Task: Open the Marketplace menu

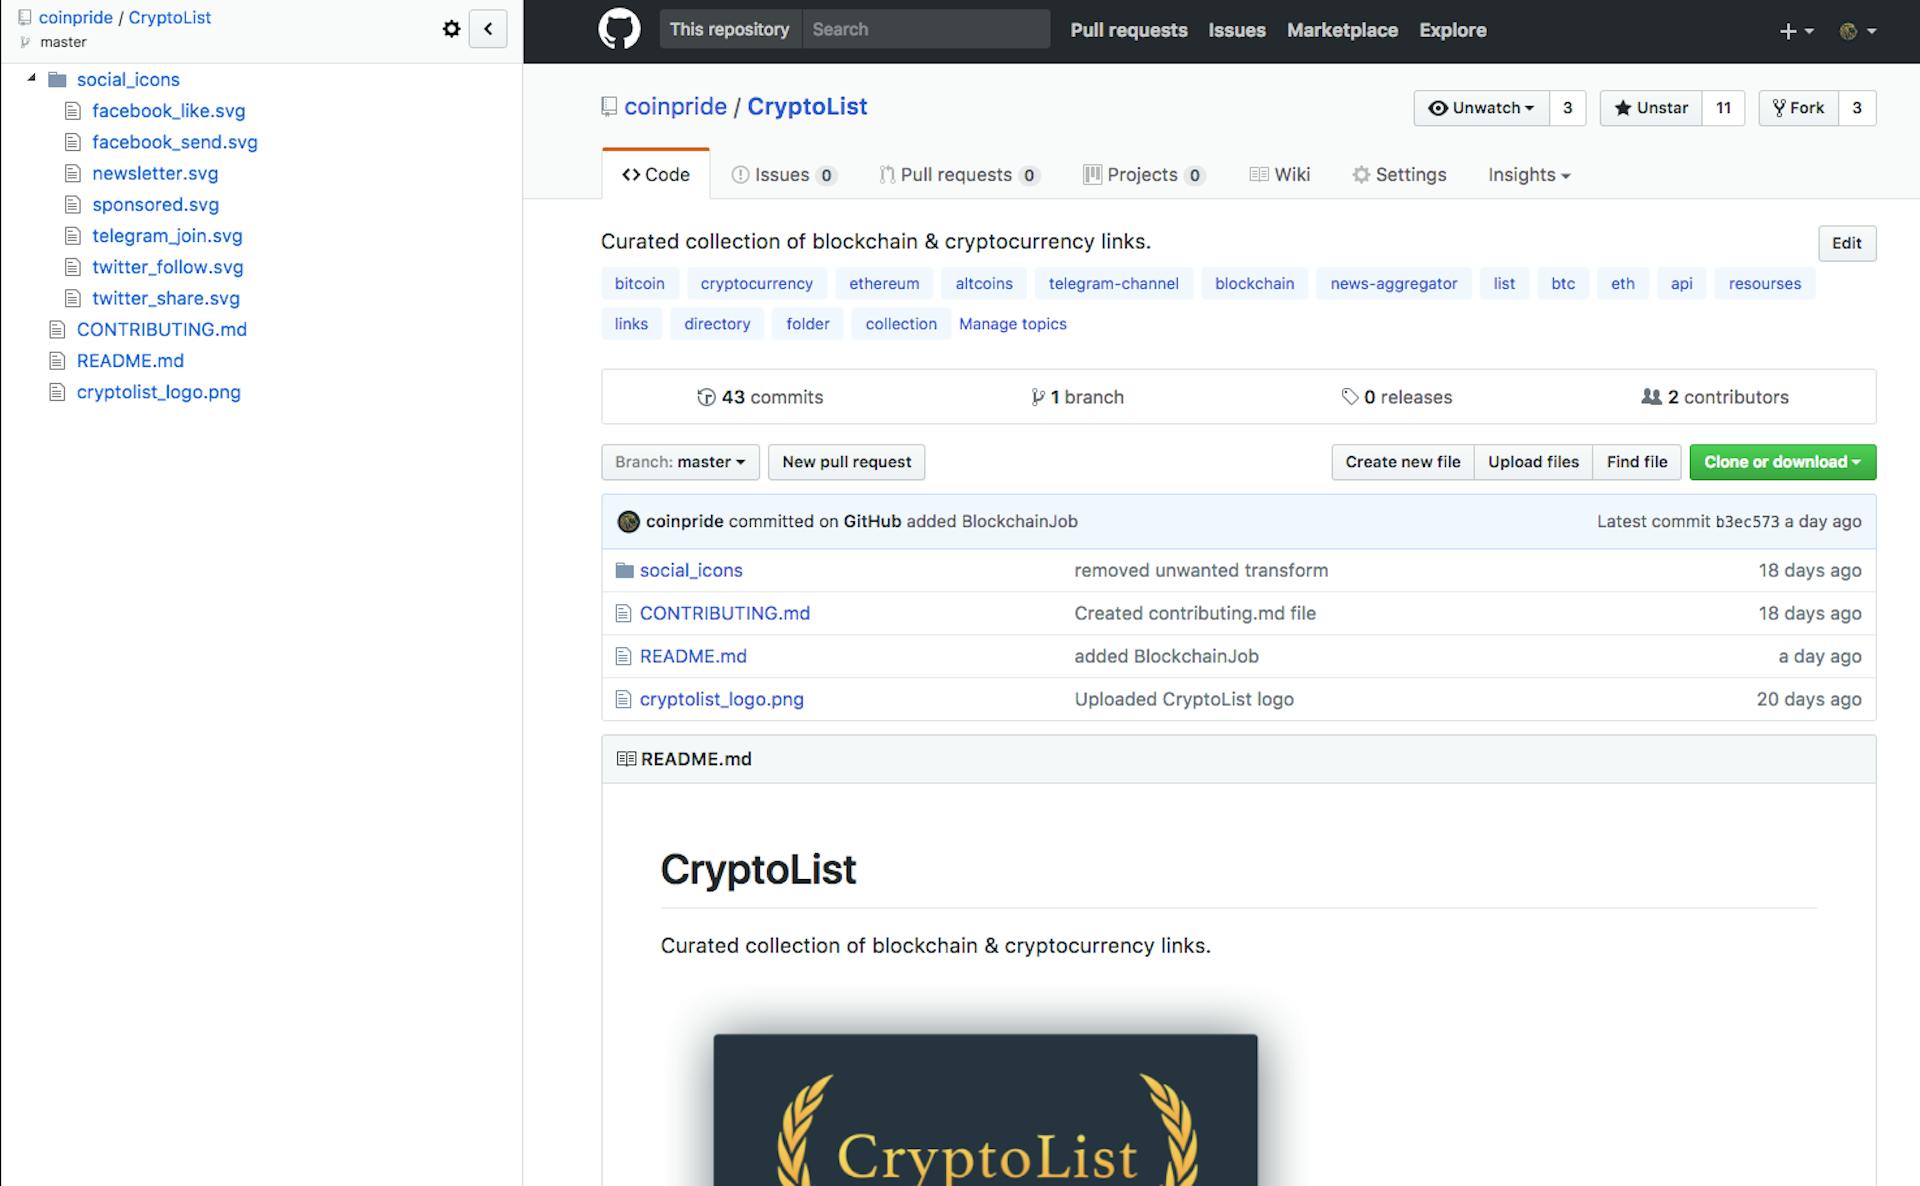Action: pyautogui.click(x=1342, y=30)
